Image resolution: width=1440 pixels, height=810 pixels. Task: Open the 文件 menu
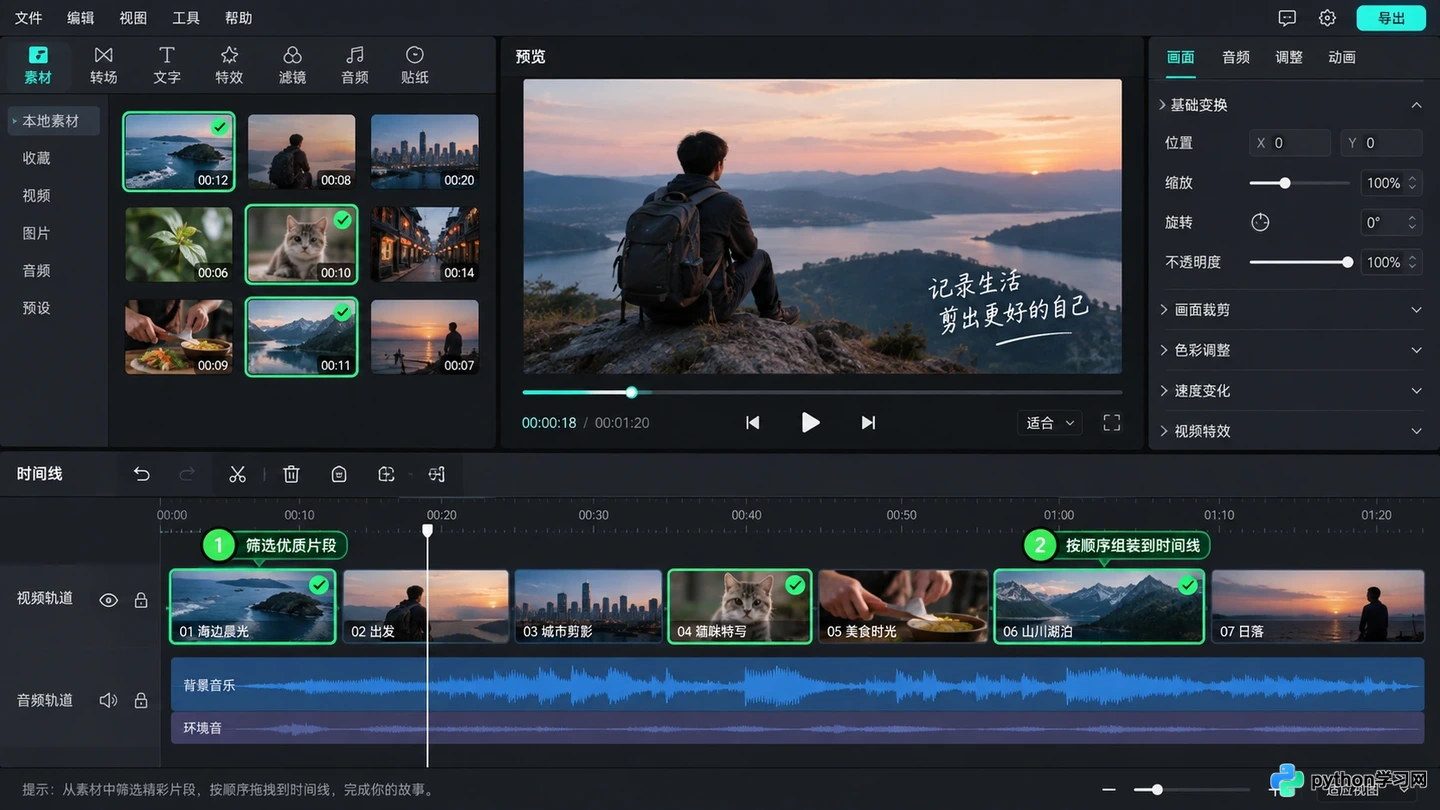tap(28, 18)
